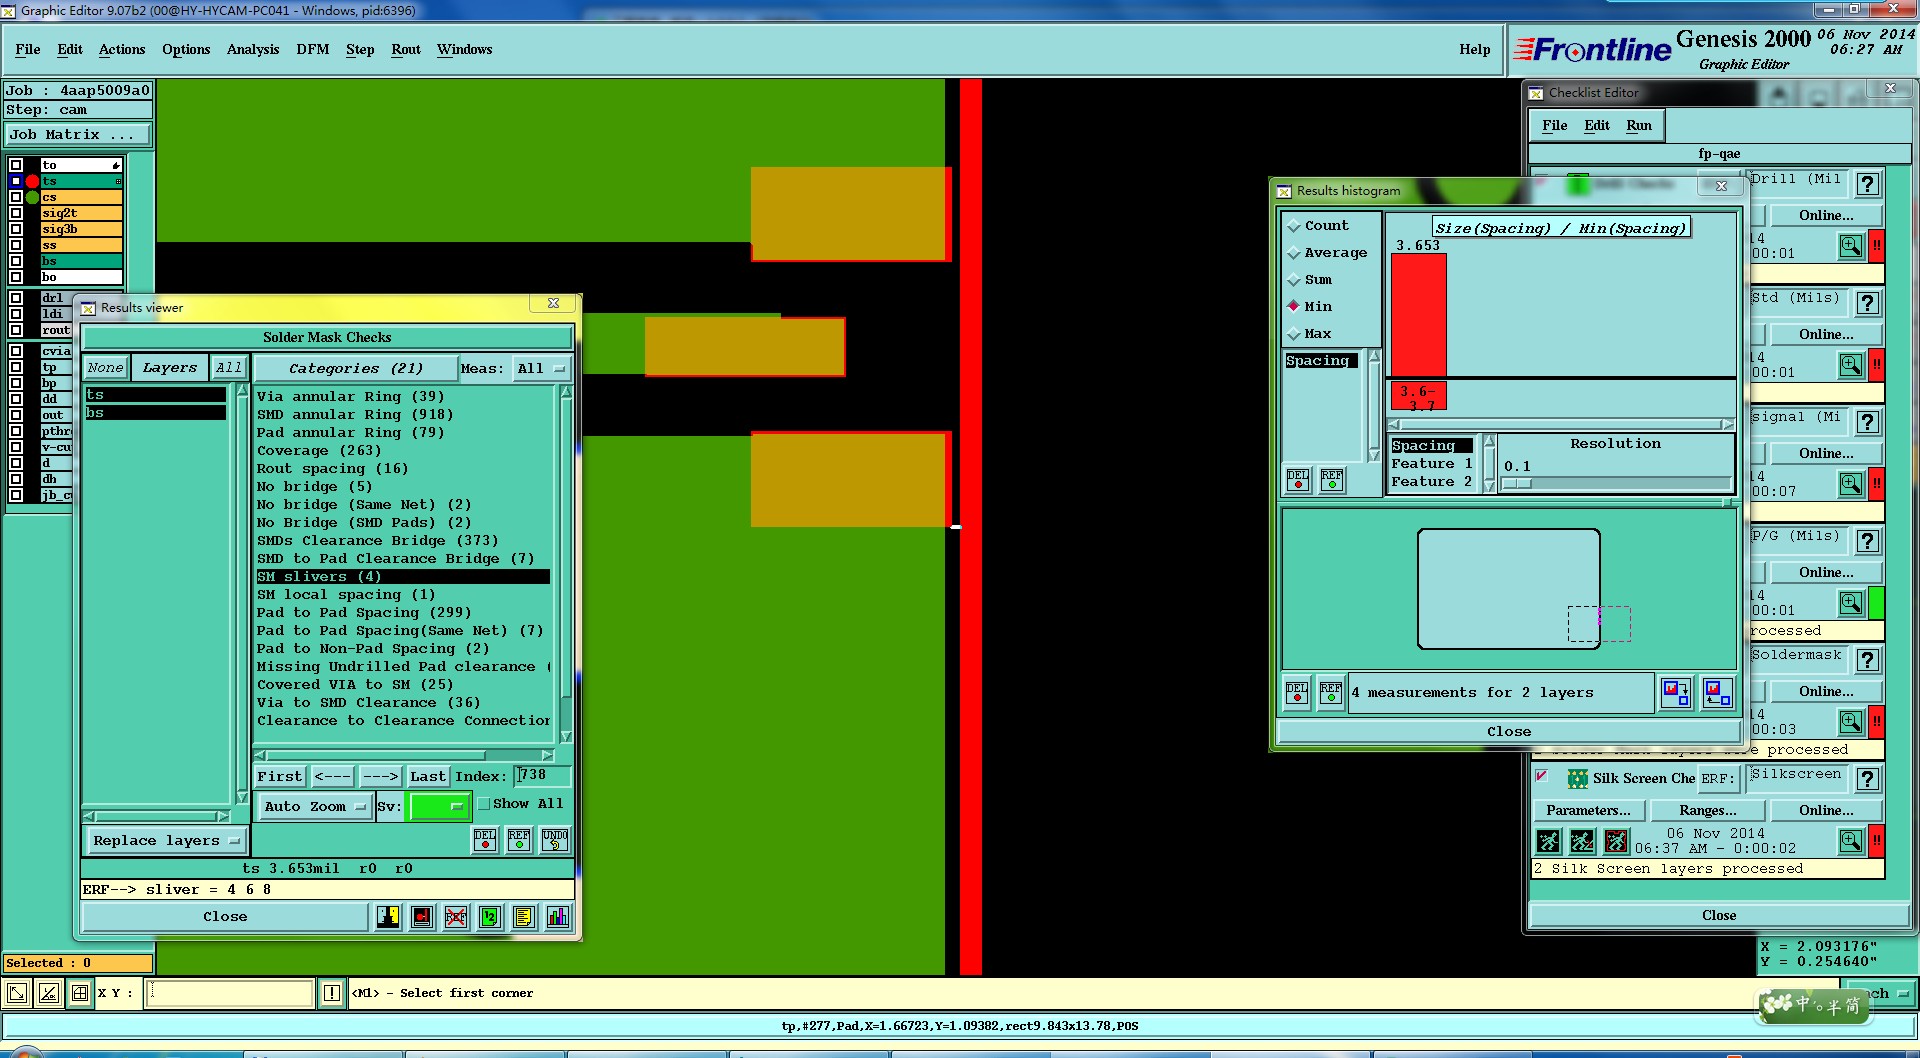Select 'Coverage (263)' category
Image resolution: width=1920 pixels, height=1058 pixels.
(x=320, y=451)
